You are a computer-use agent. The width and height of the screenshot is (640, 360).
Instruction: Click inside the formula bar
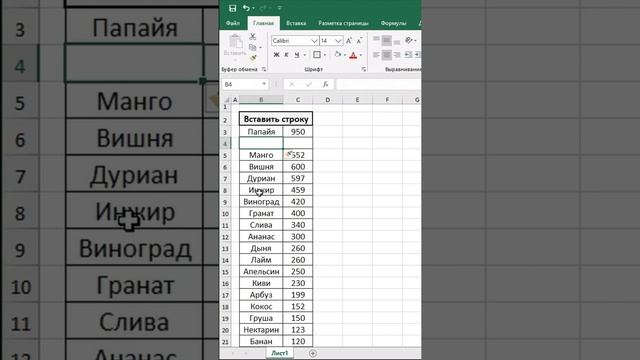coord(378,84)
